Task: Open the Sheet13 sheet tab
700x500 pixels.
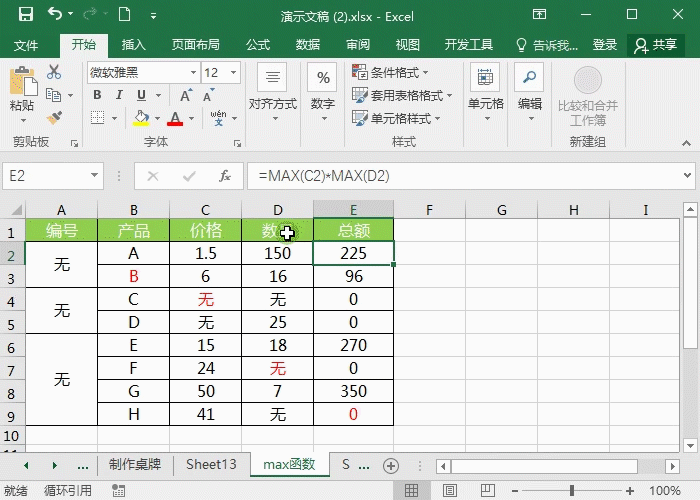Action: click(211, 464)
